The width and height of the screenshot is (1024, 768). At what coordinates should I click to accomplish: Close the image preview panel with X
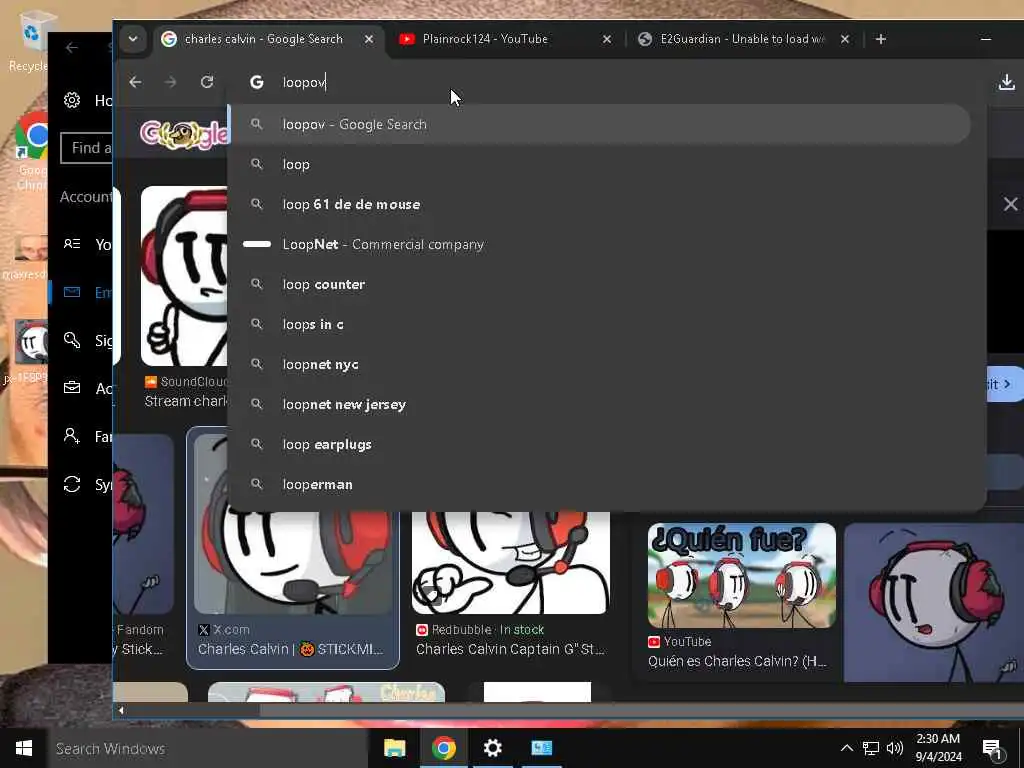pyautogui.click(x=1010, y=204)
